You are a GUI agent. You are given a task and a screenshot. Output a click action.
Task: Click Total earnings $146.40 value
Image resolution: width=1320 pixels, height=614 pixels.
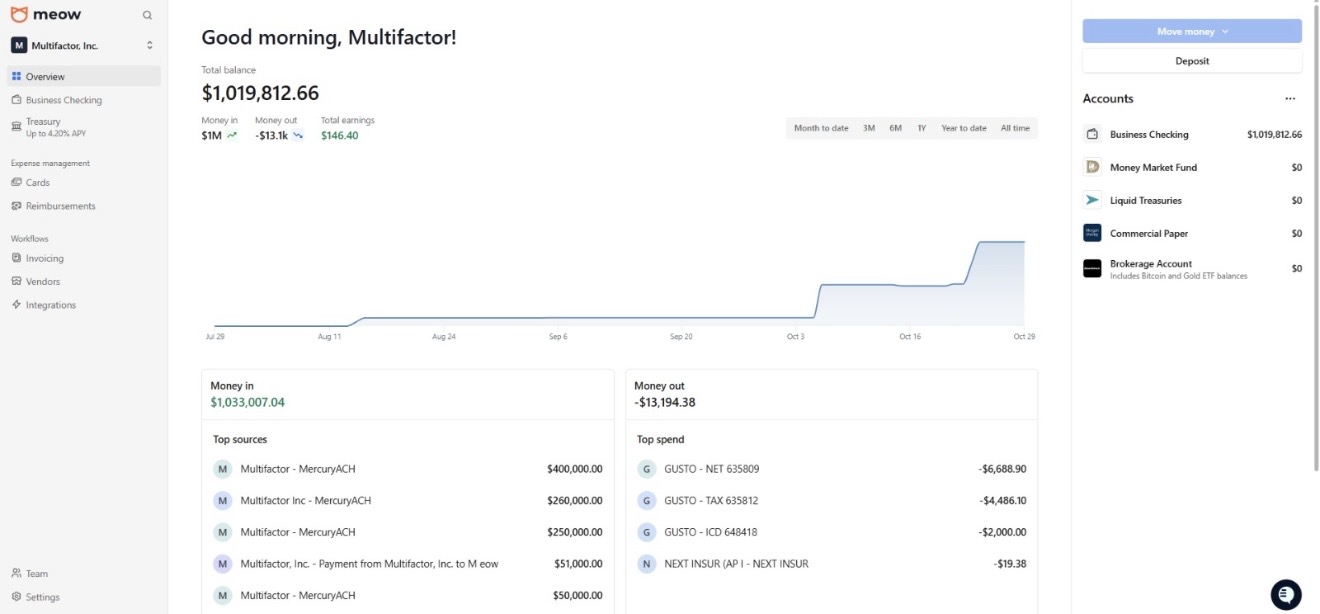tap(339, 135)
